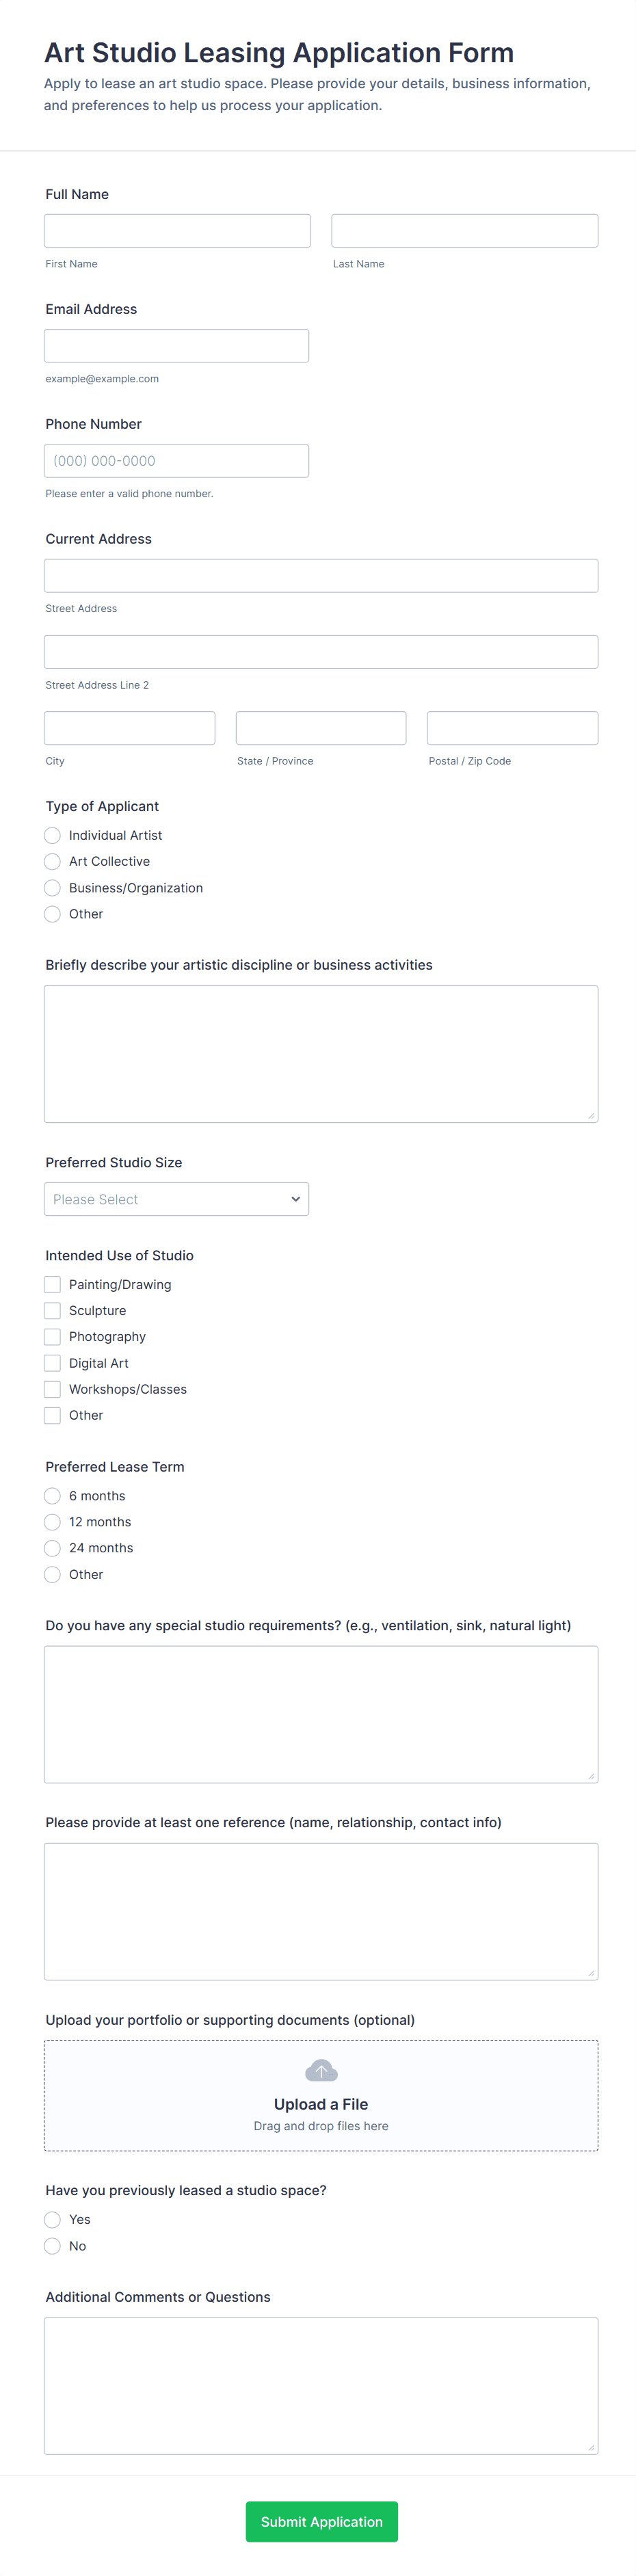This screenshot has width=636, height=2576.
Task: Select Yes for previously leased studio
Action: [53, 2219]
